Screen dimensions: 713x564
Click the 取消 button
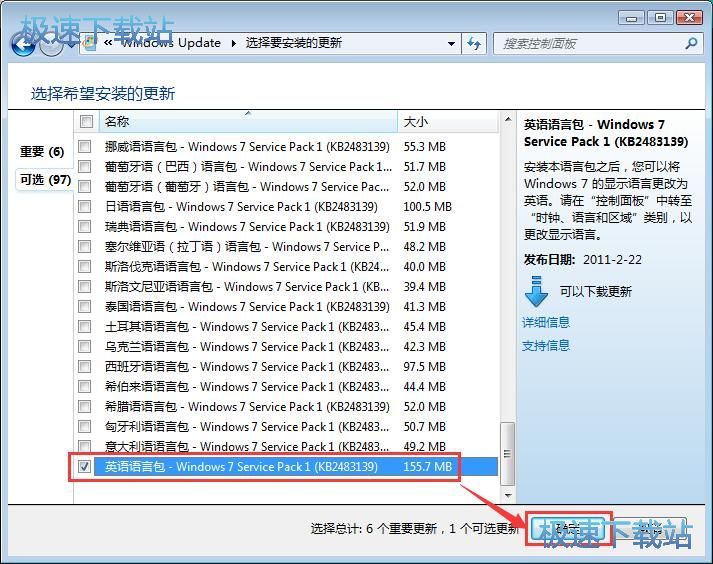coord(650,529)
